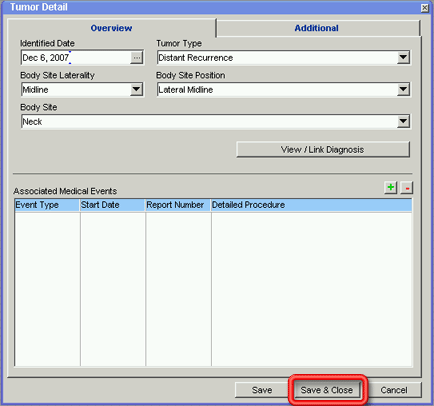Open the Body Site Laterality dropdown

coord(136,90)
